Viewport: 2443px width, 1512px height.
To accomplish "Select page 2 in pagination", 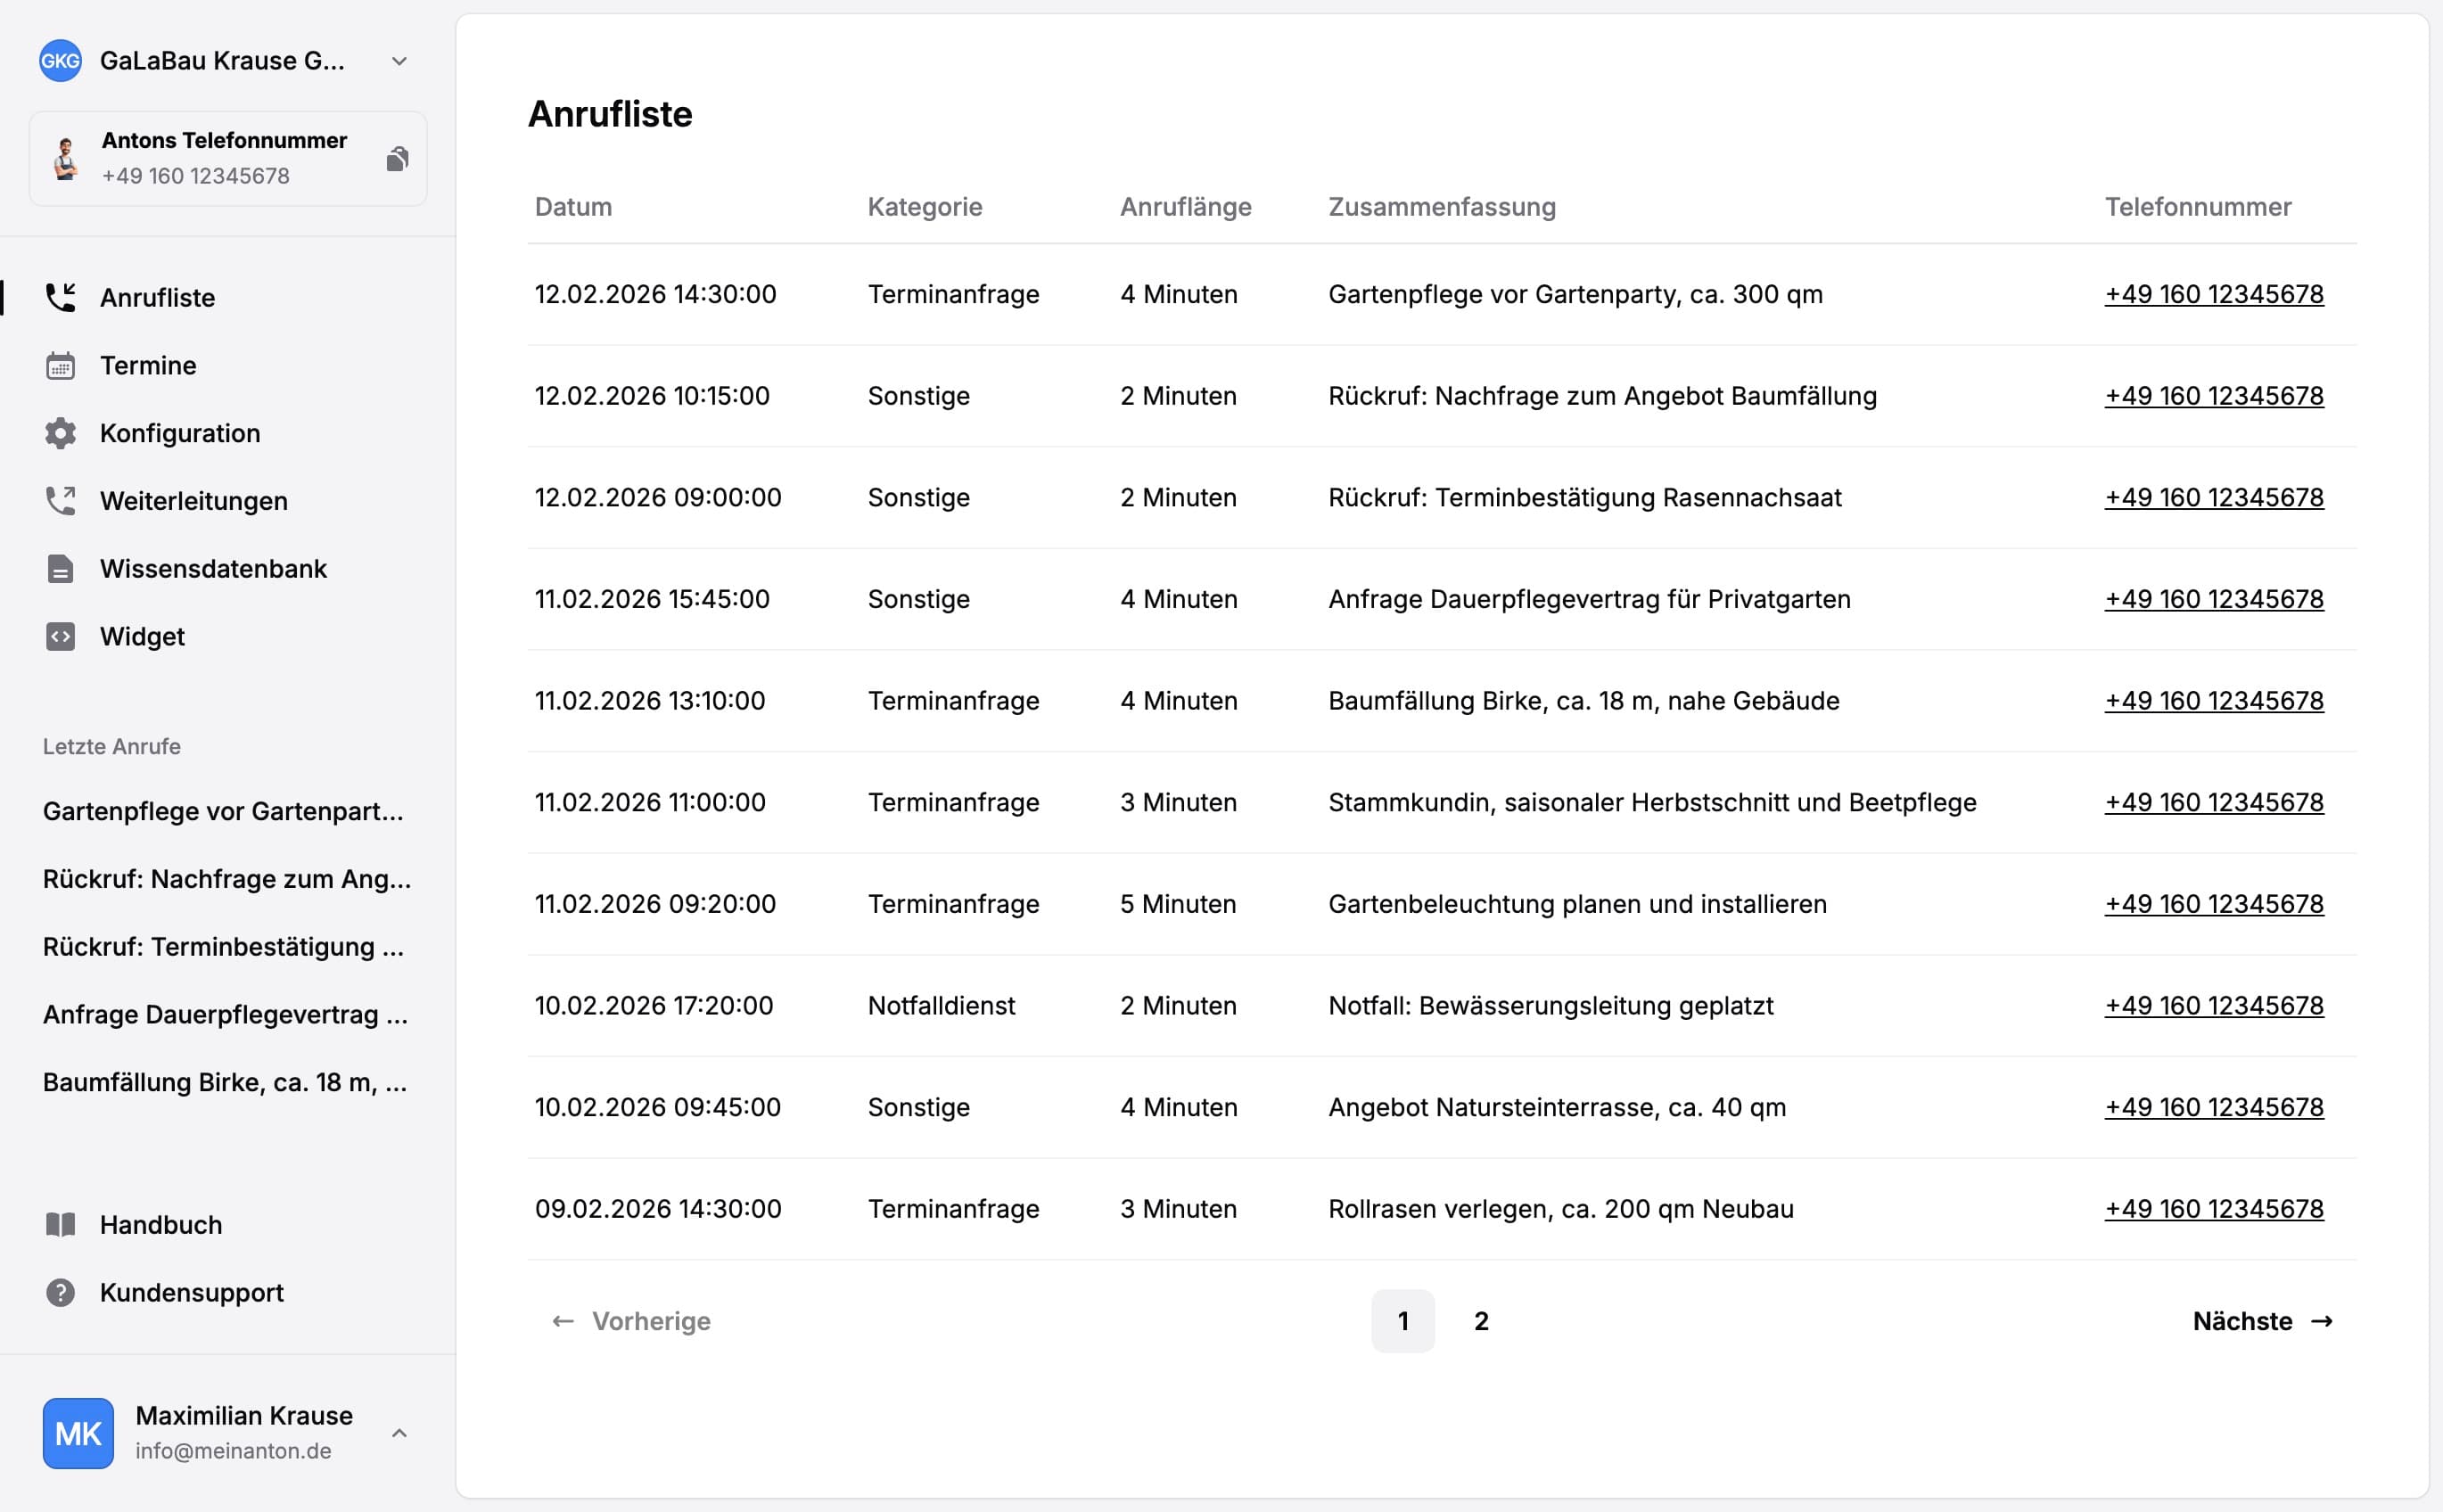I will click(1481, 1320).
